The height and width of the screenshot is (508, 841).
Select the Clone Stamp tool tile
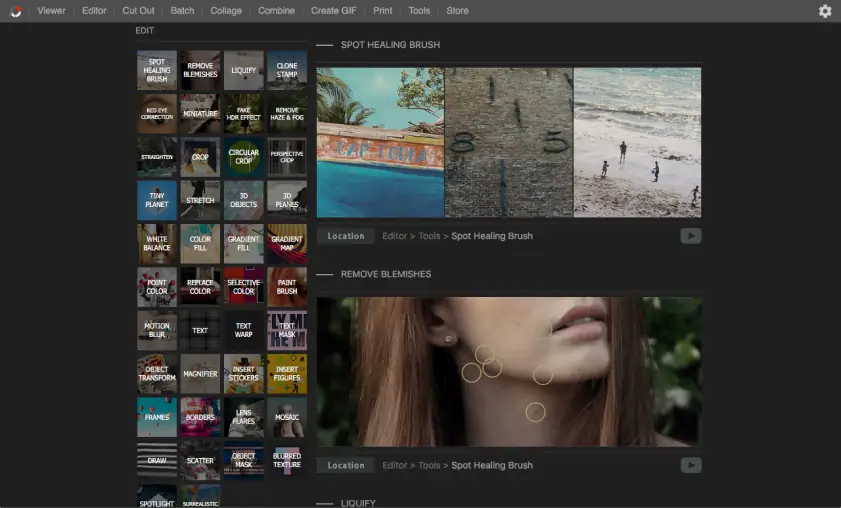coord(287,70)
